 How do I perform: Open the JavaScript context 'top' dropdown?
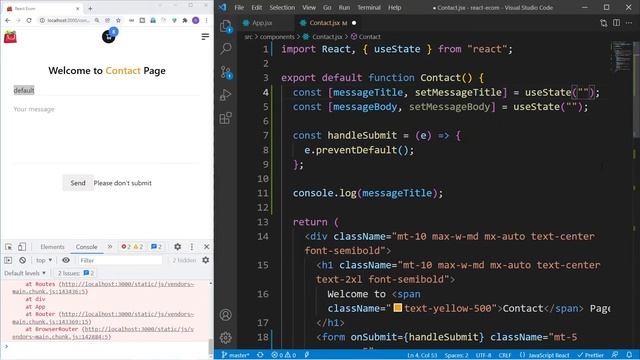pos(44,260)
